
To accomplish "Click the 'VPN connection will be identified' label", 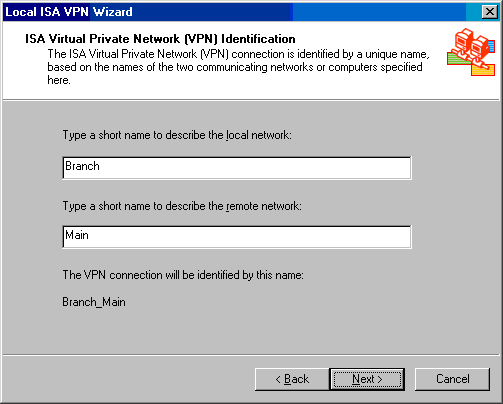I will [x=183, y=275].
